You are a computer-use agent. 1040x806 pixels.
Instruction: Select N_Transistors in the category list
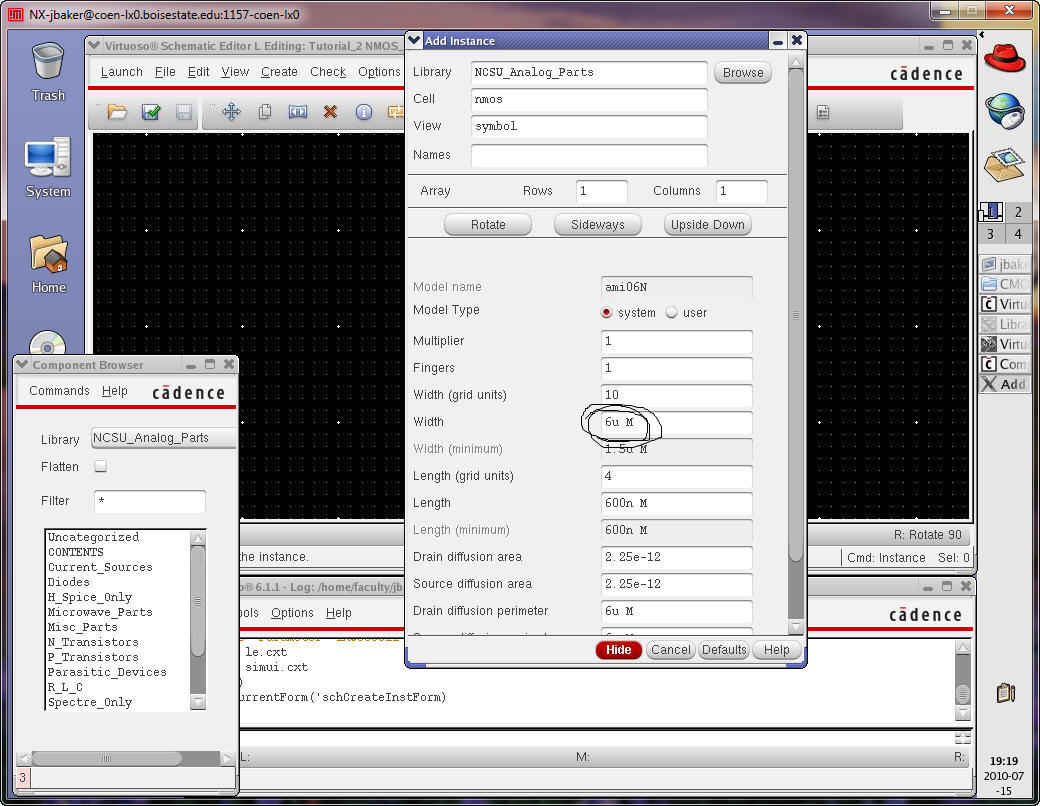pyautogui.click(x=93, y=642)
